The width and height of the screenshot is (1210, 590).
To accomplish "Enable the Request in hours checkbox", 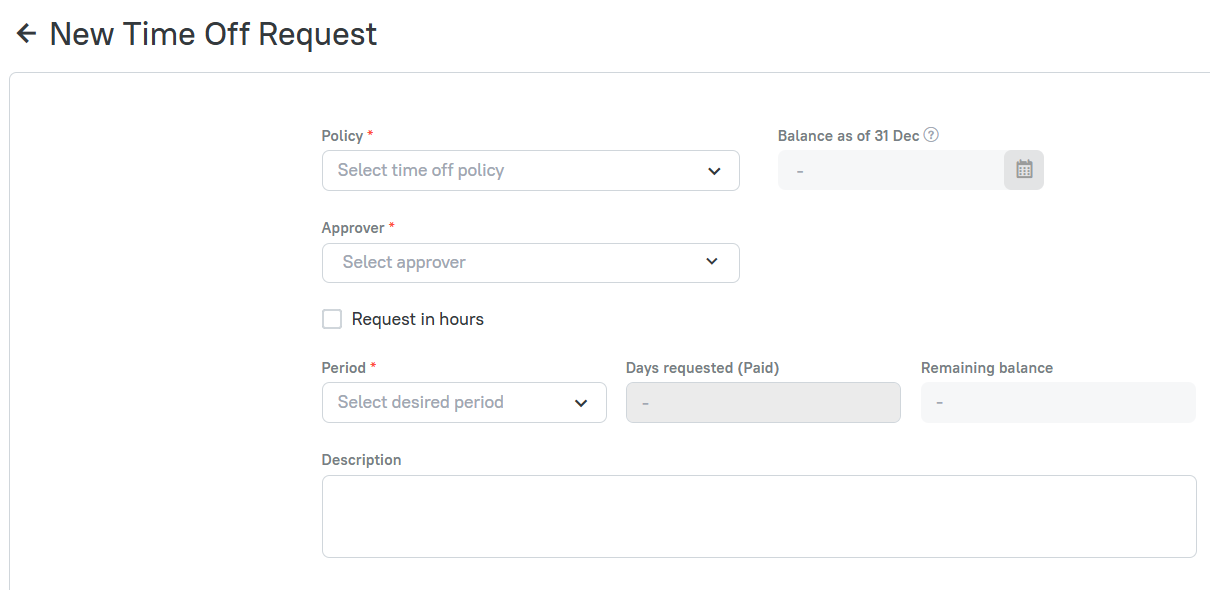I will pos(332,319).
